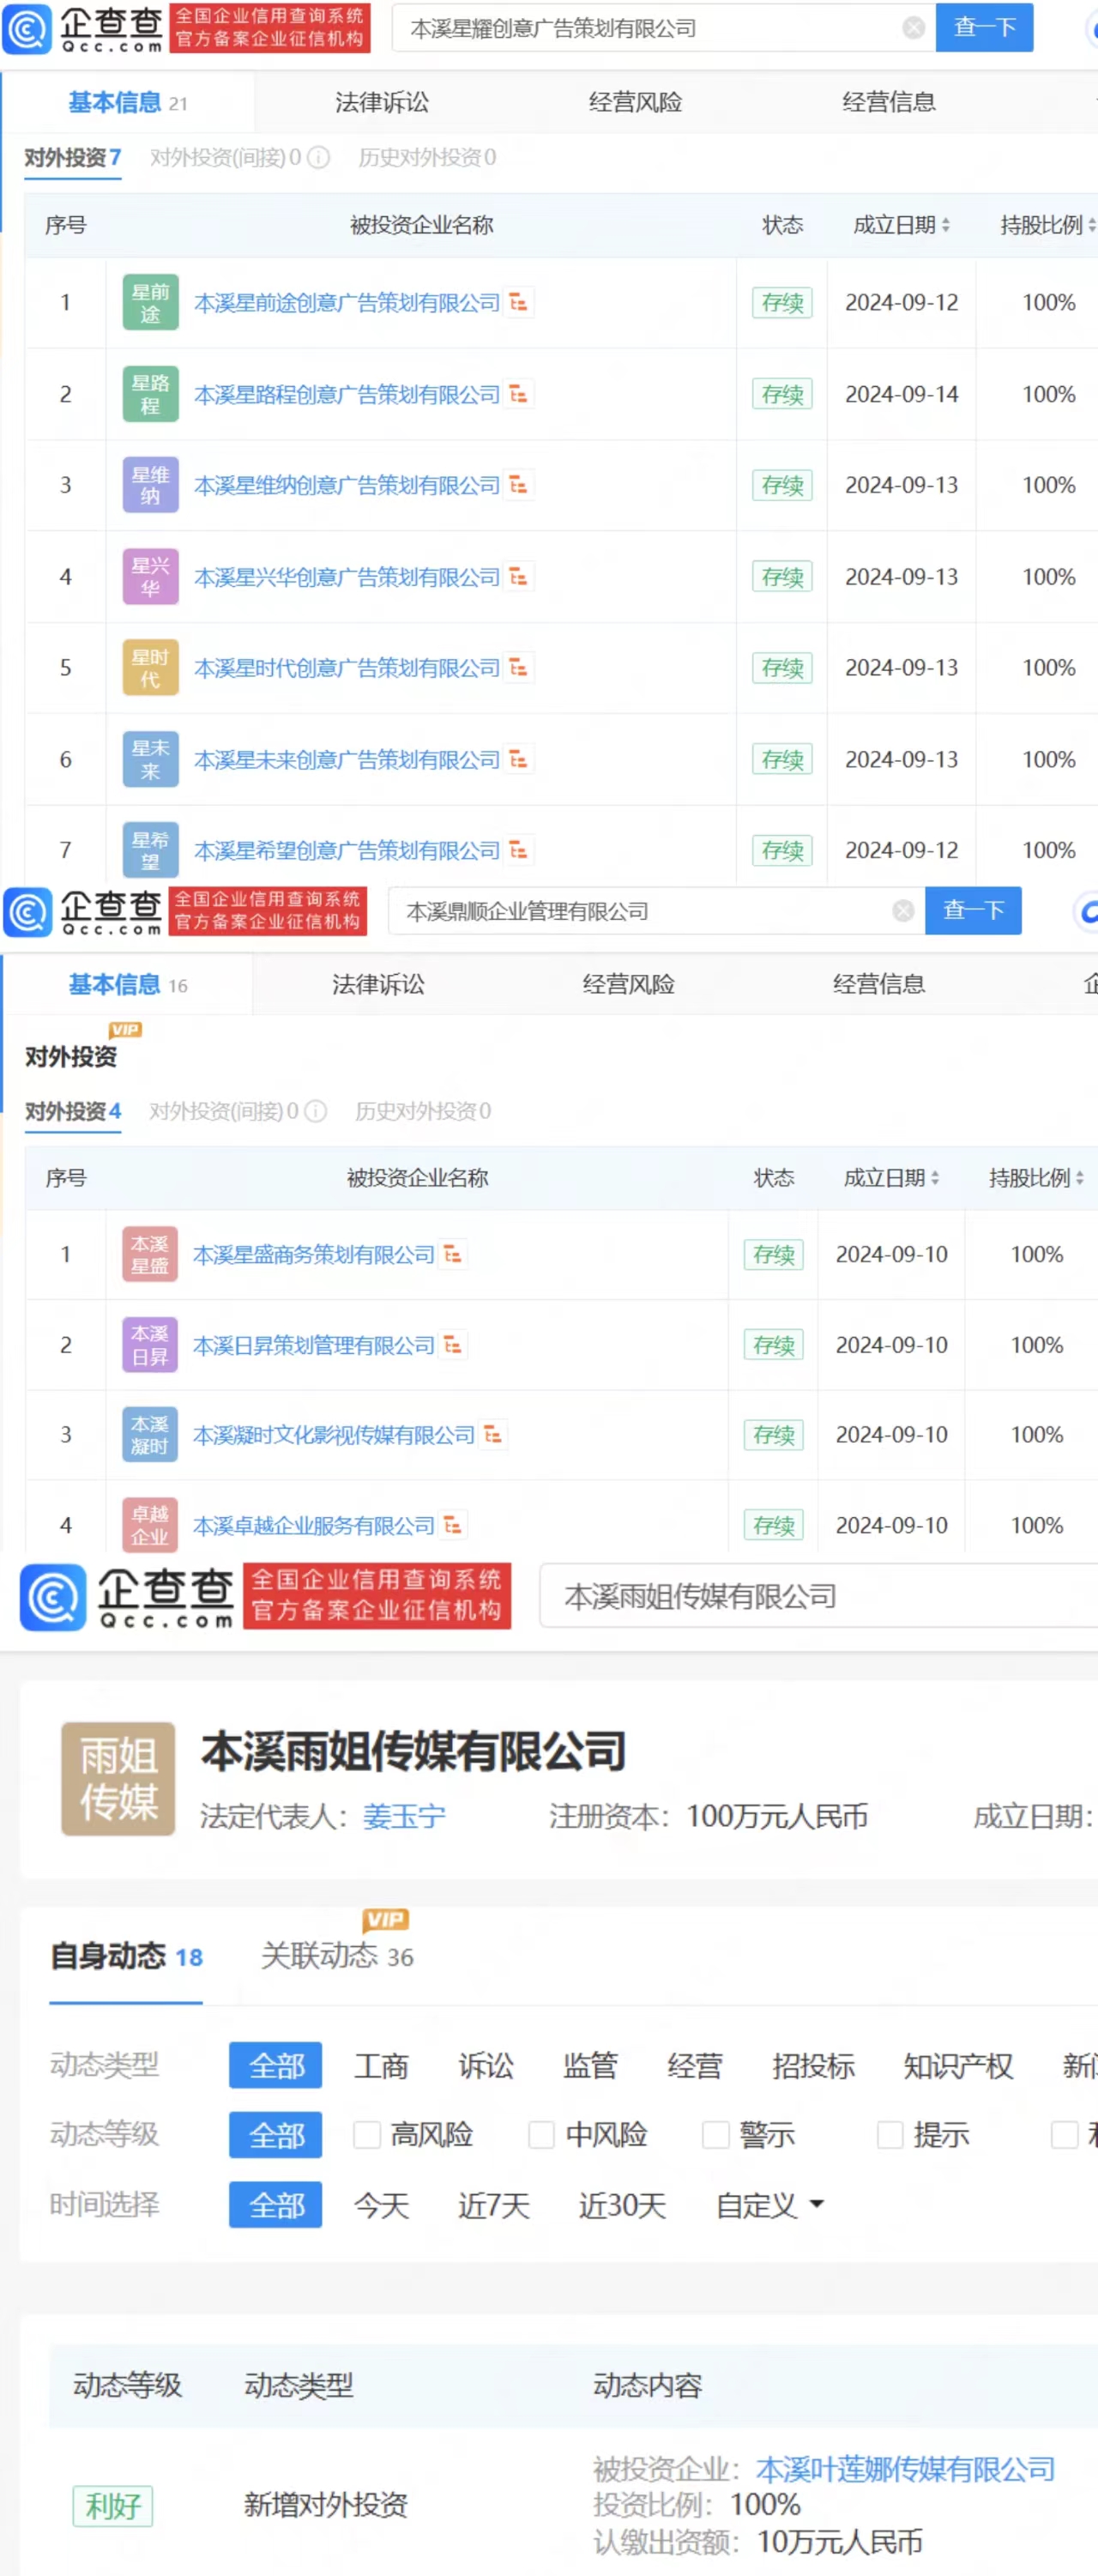Select 全部 in 动态等级 row
The width and height of the screenshot is (1098, 2576).
(x=275, y=2135)
